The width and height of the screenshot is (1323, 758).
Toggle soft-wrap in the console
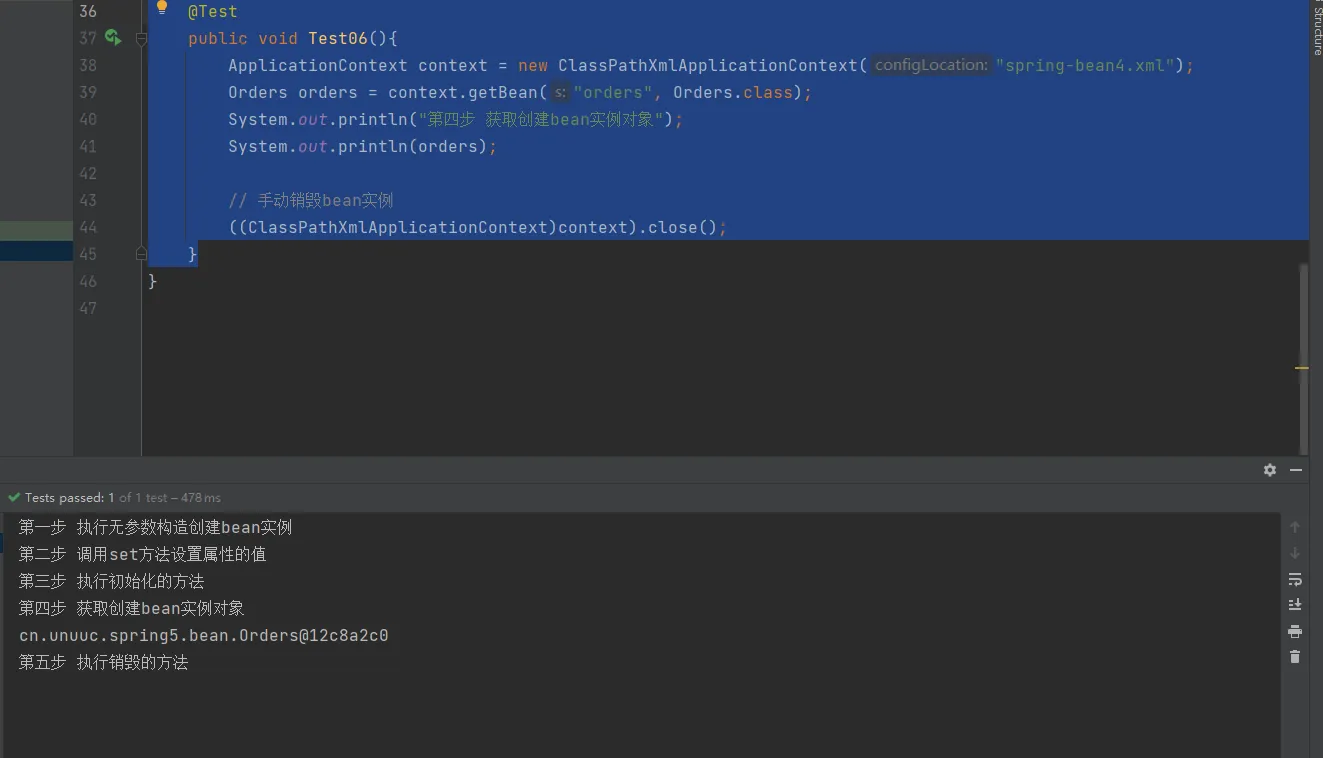pos(1295,579)
